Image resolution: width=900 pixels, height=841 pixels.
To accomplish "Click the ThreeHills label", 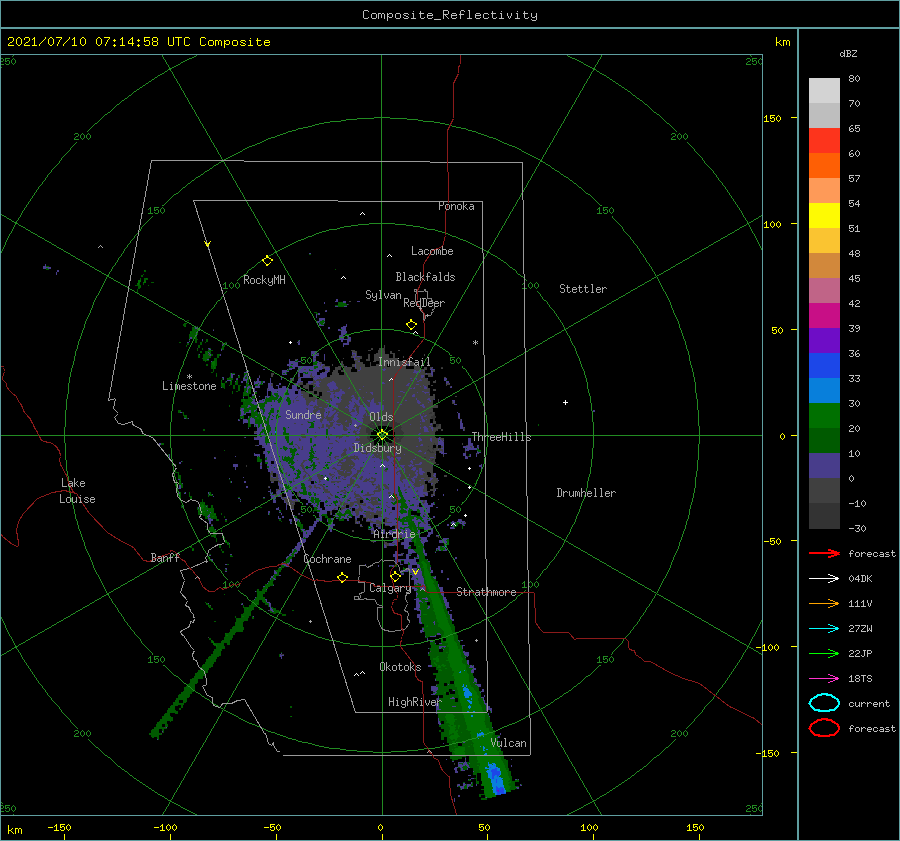I will (502, 437).
